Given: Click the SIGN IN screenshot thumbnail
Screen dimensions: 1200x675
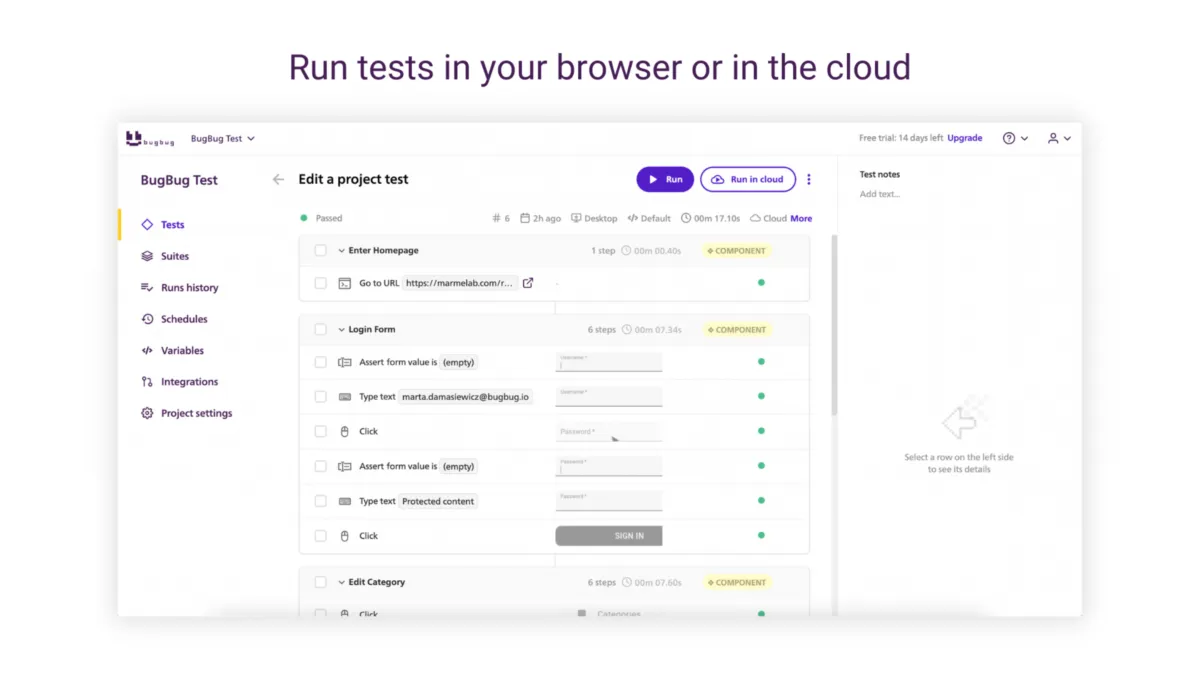Looking at the screenshot, I should tap(609, 536).
